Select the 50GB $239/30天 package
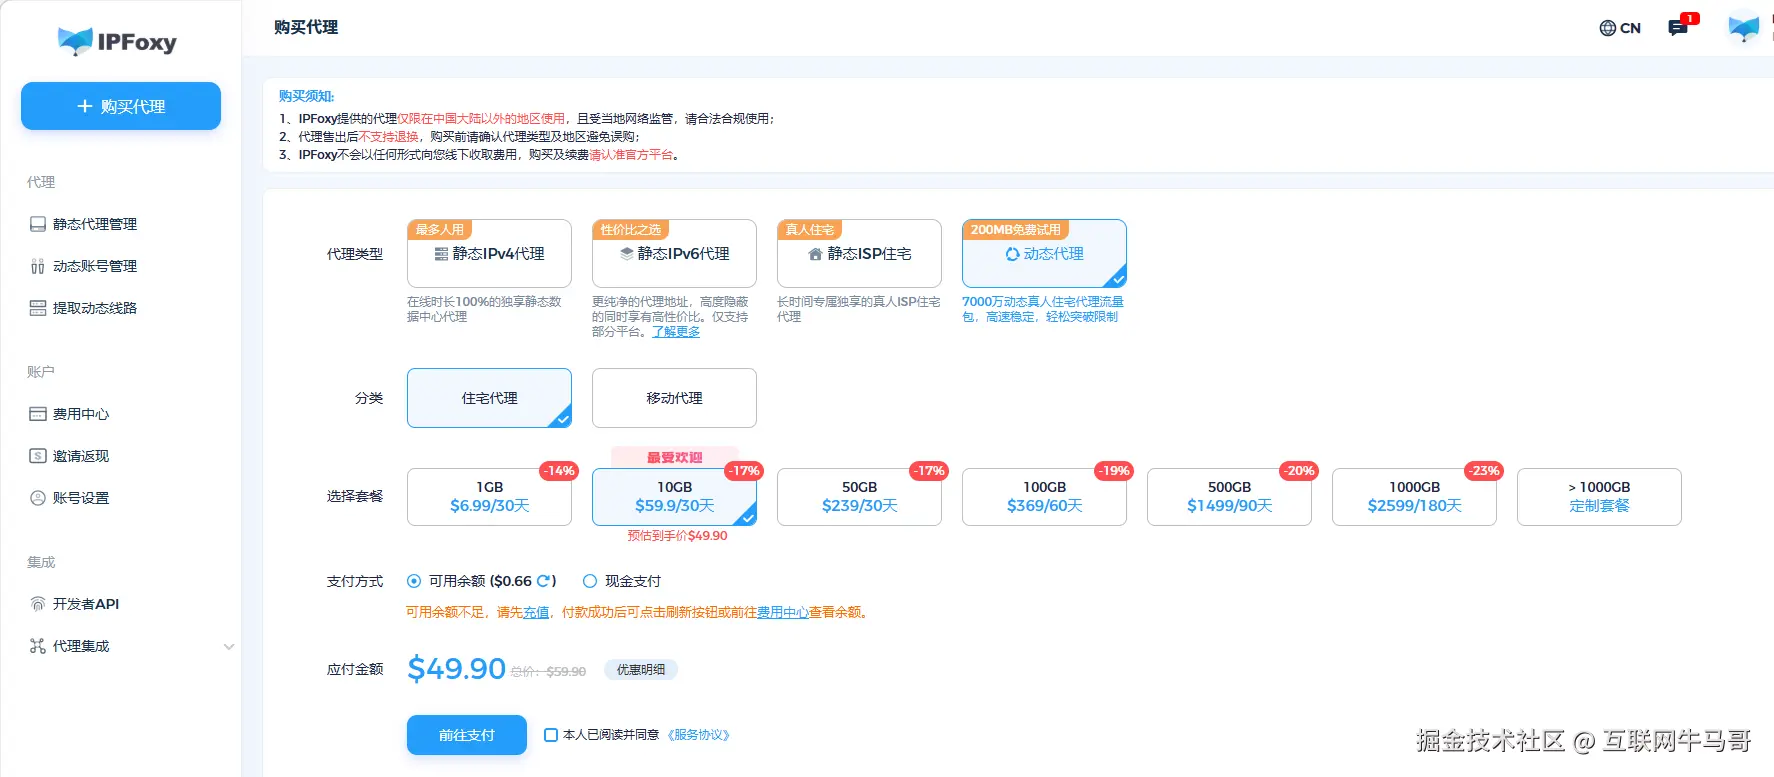 point(859,497)
